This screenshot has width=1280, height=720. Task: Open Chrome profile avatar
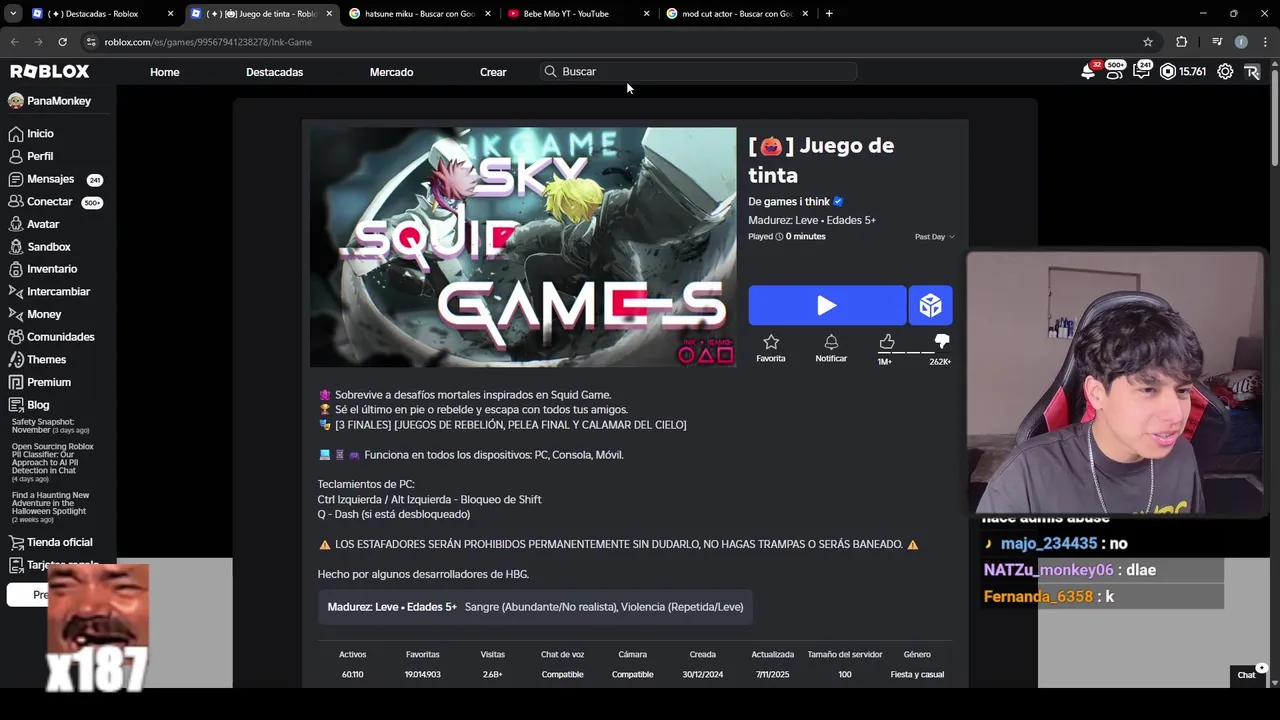[x=1241, y=42]
